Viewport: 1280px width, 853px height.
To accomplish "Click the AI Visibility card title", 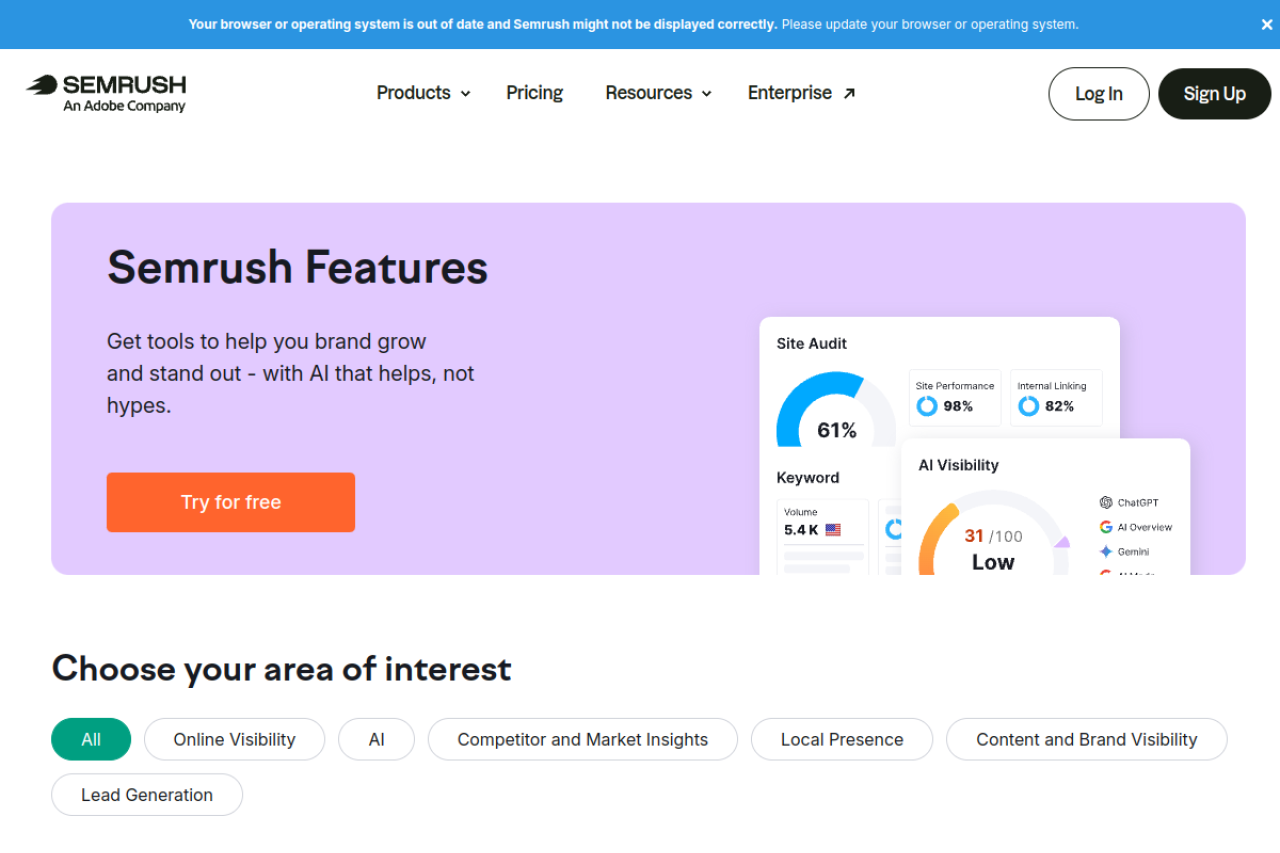I will tap(958, 465).
